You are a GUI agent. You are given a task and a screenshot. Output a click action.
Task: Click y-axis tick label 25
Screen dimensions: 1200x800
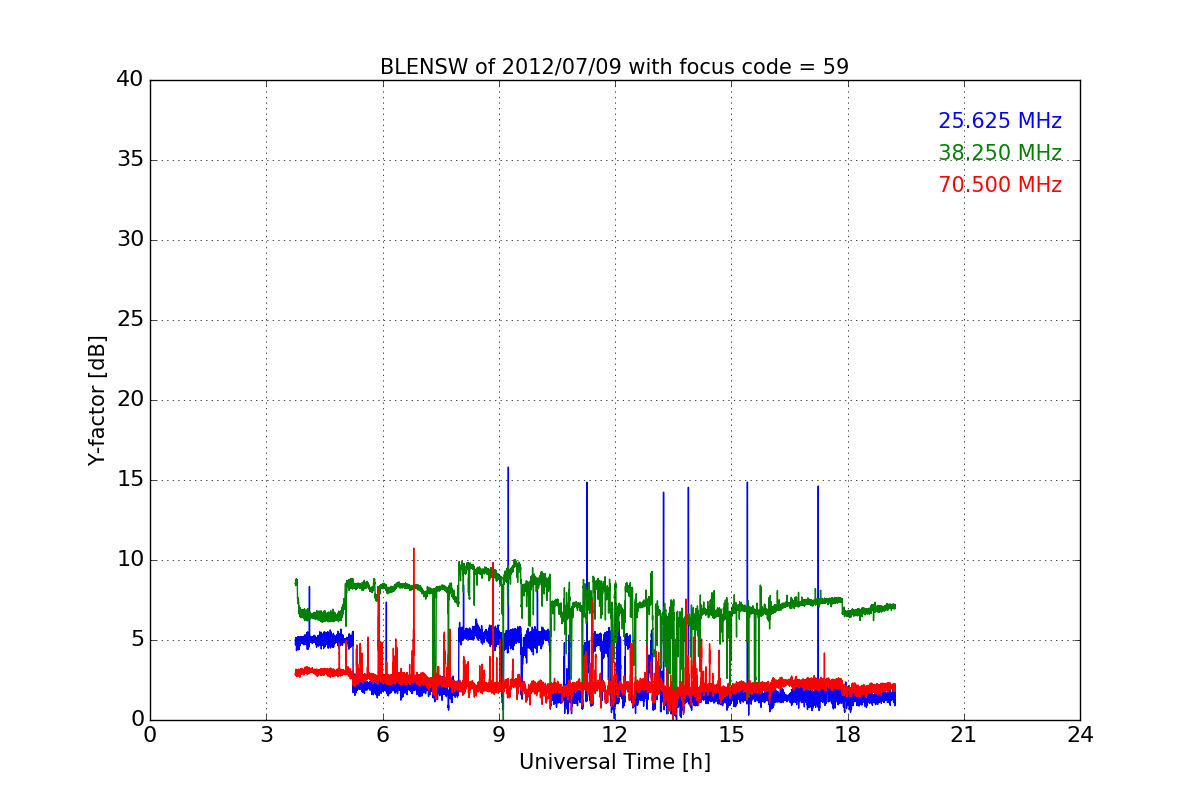coord(129,320)
